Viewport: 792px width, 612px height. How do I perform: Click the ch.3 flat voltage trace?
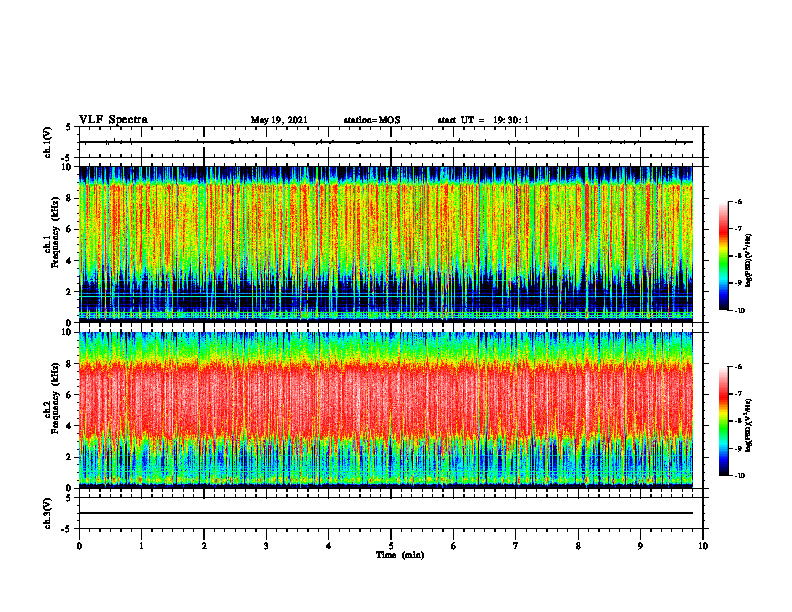click(x=386, y=513)
